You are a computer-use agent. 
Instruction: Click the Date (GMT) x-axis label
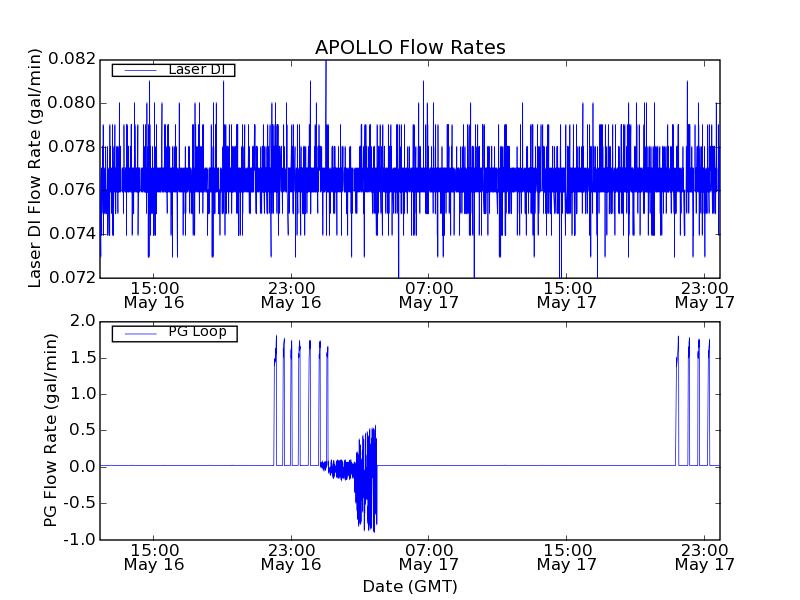(410, 586)
